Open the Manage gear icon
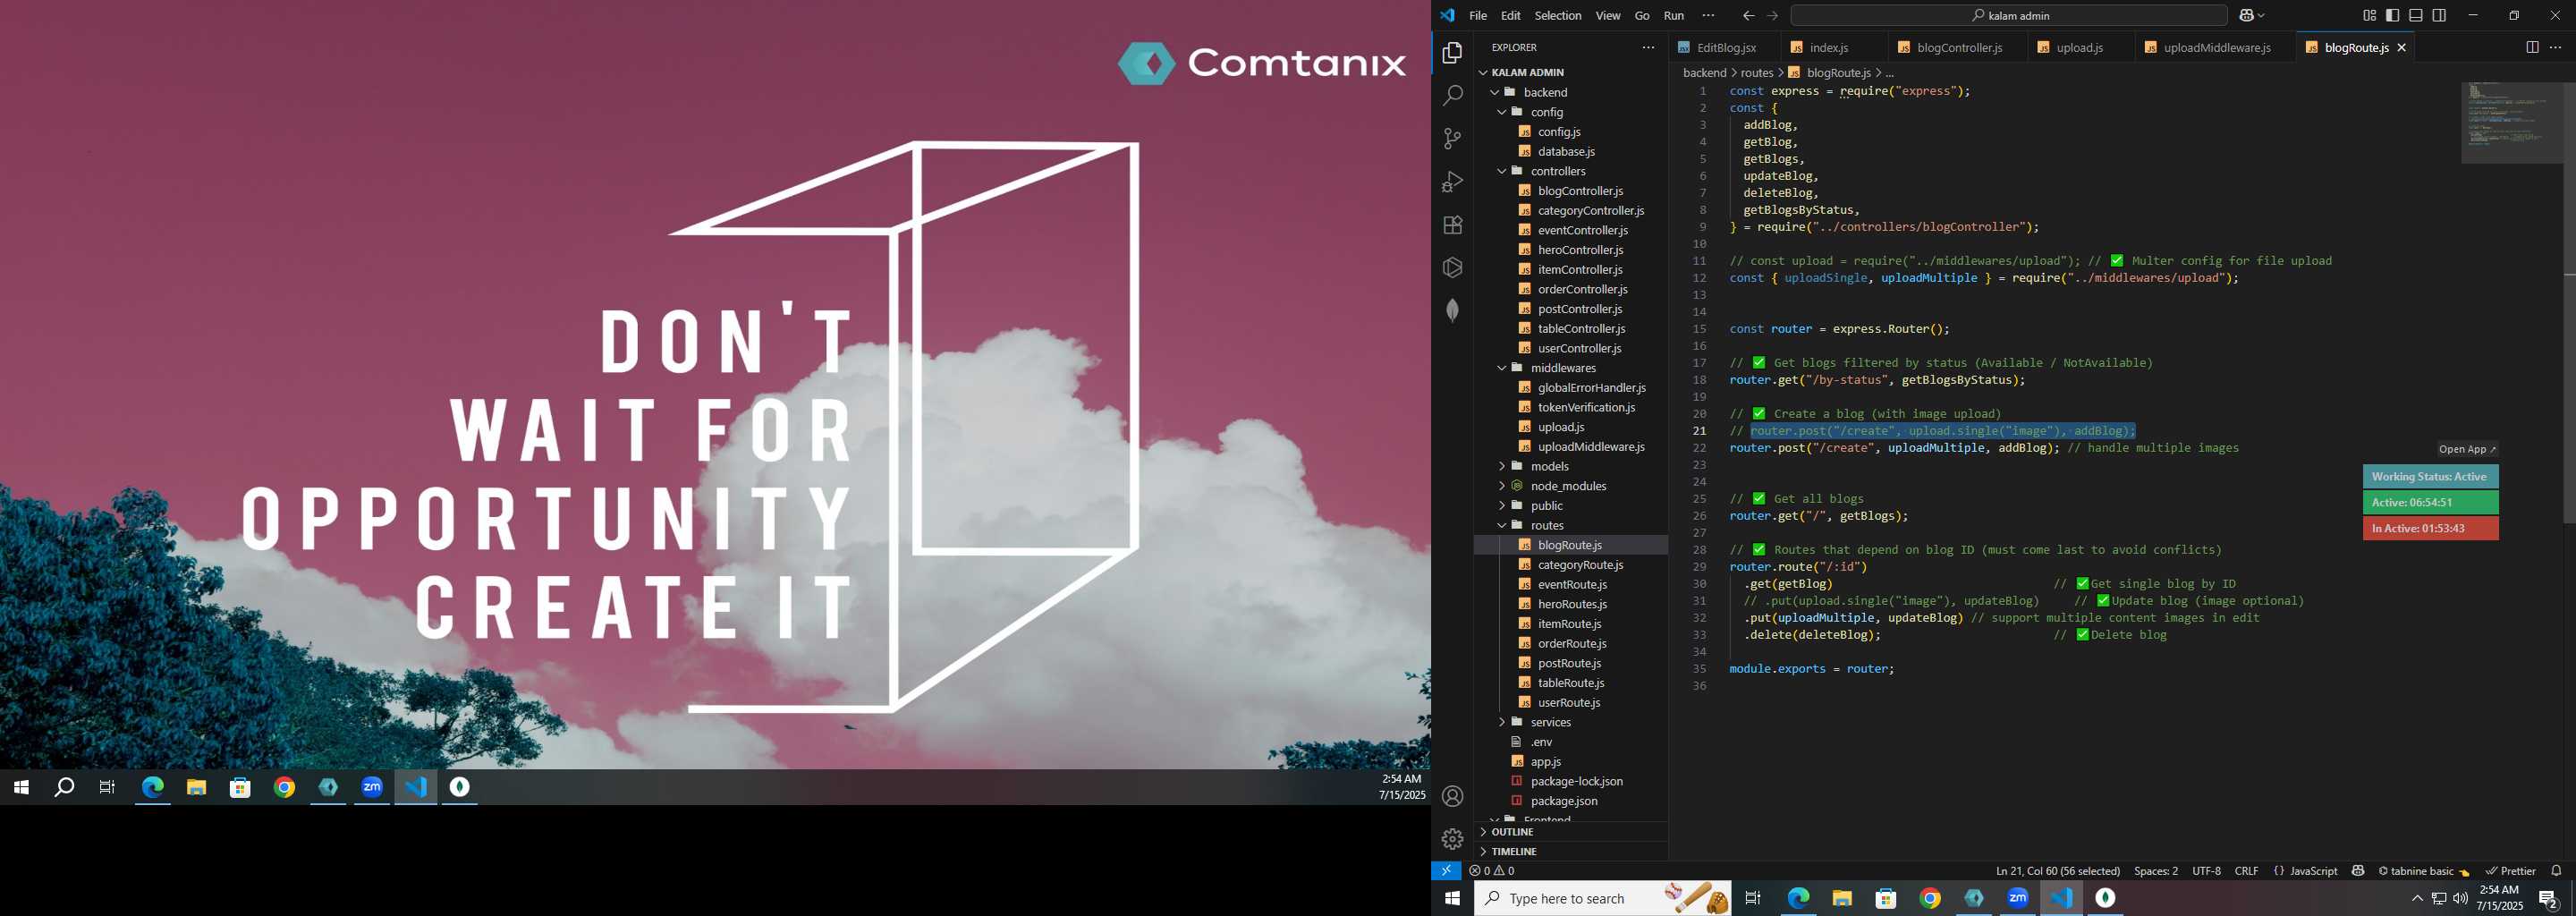Screen dimensions: 2576x916 point(1452,839)
